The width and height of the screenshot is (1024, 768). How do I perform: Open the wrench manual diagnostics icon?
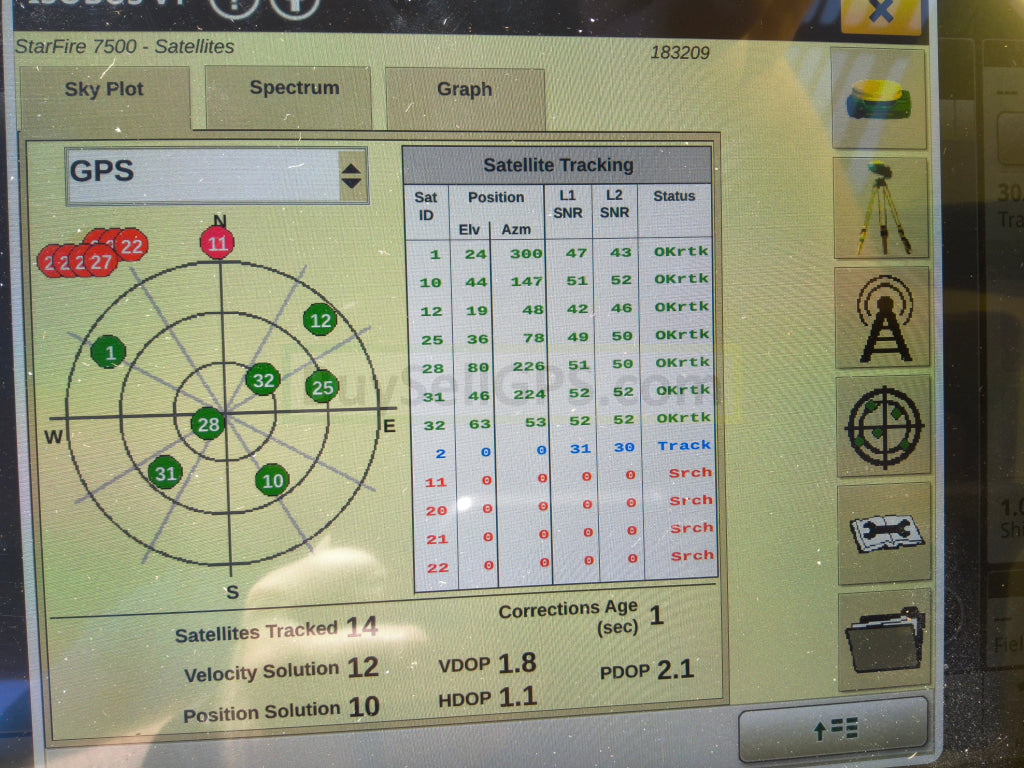884,533
